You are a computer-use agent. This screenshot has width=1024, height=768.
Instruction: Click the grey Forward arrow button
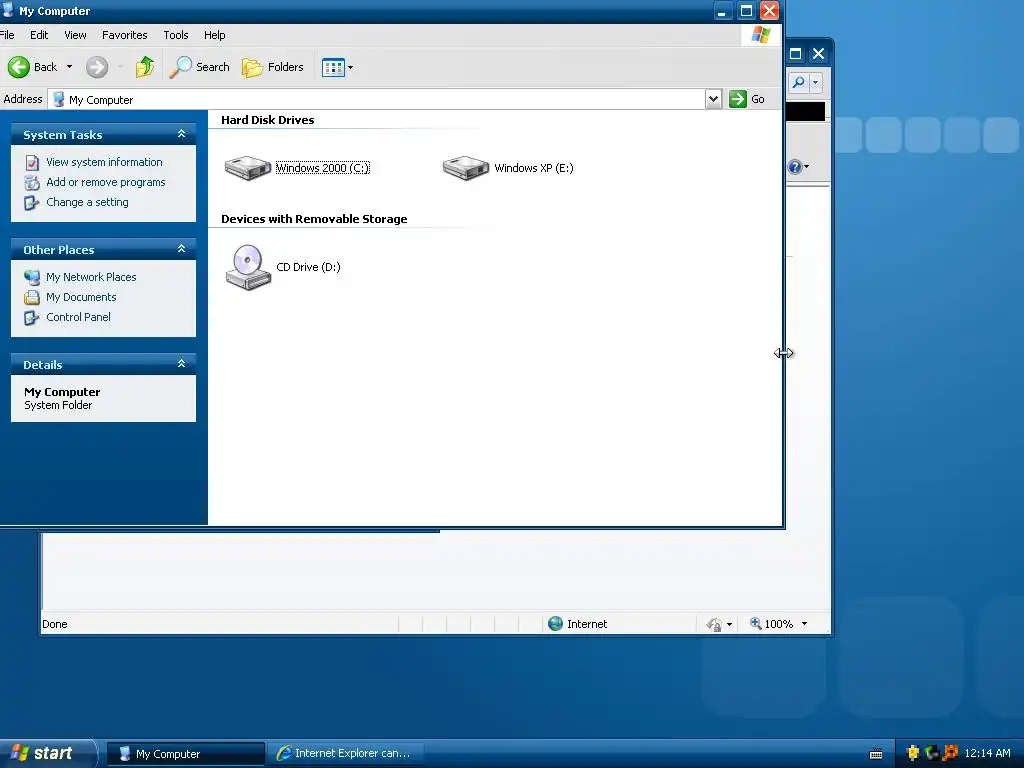[x=97, y=67]
